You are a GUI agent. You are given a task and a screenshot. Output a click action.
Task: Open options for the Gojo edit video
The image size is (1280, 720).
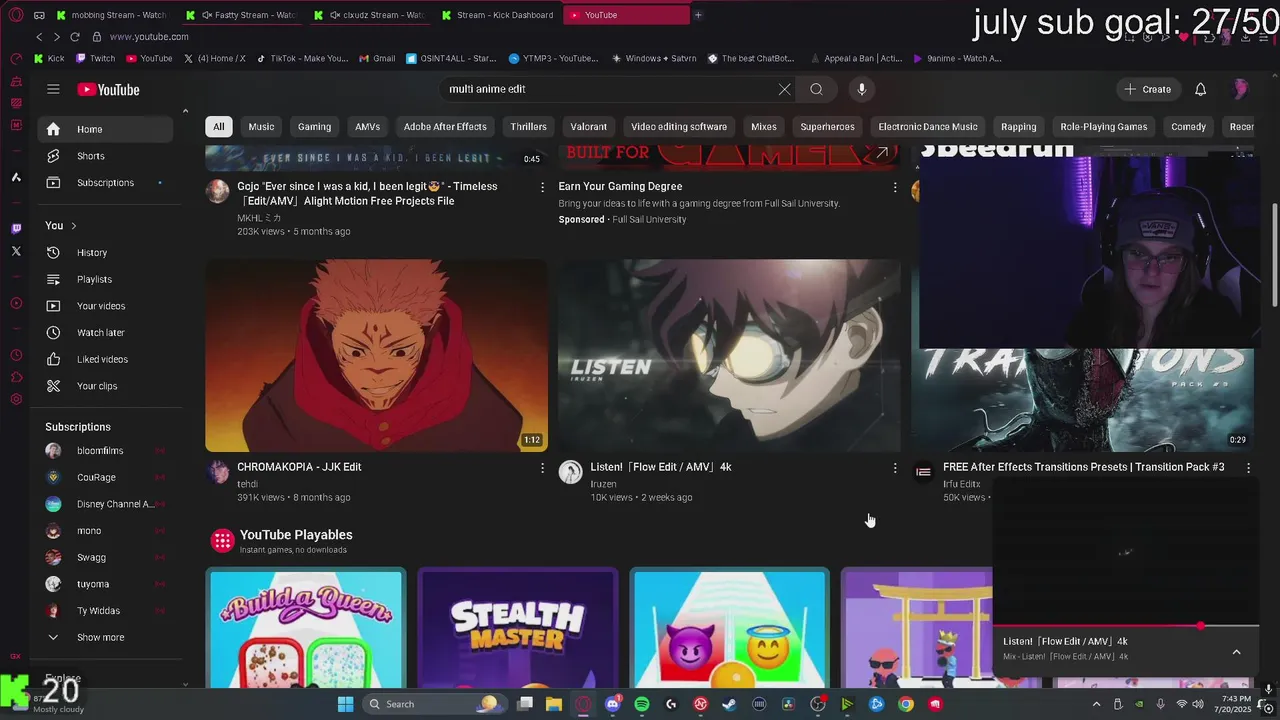[542, 187]
